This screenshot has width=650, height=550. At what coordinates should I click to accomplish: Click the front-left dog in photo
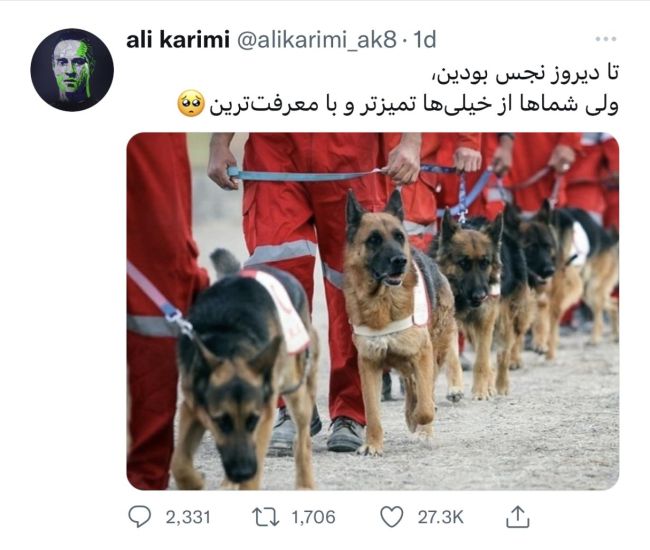(x=245, y=369)
